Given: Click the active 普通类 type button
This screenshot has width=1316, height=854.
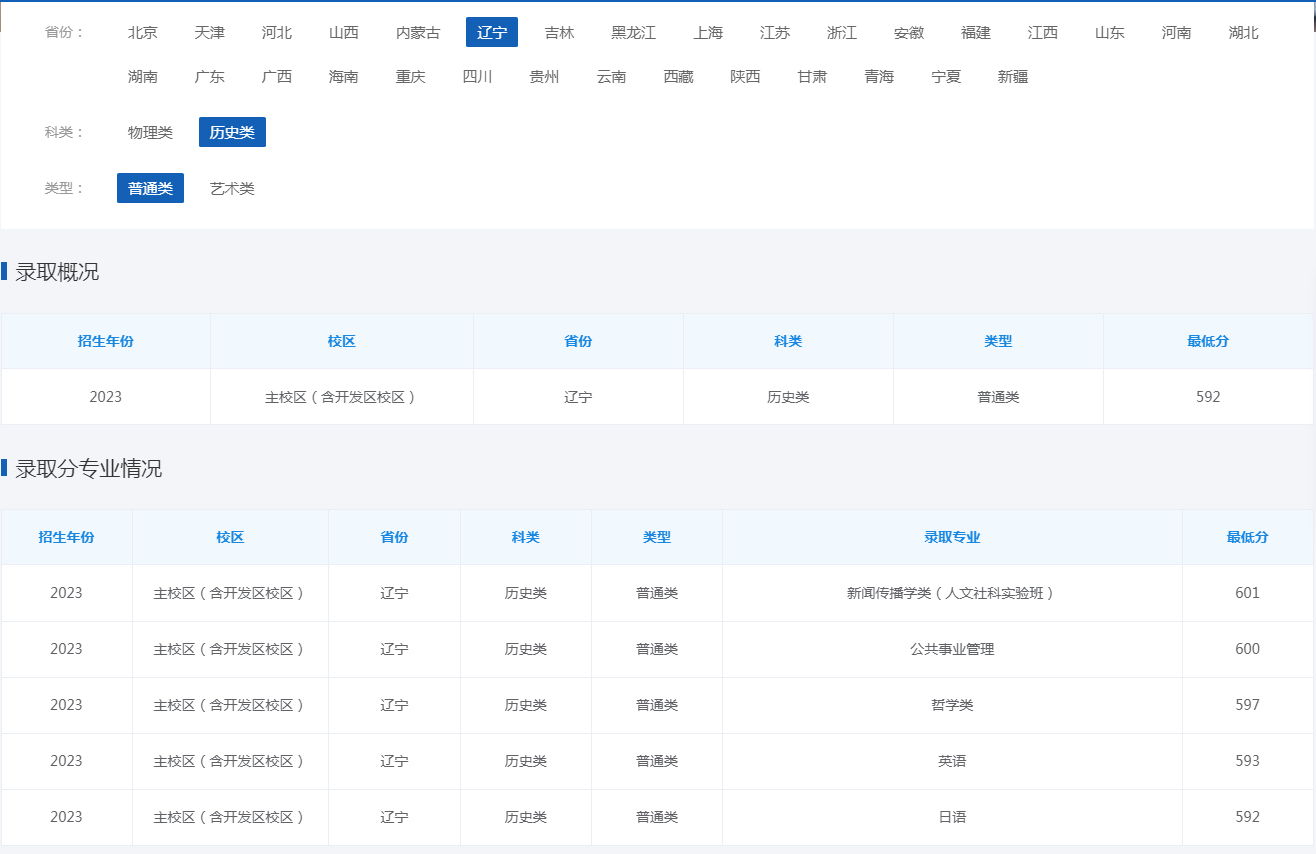Looking at the screenshot, I should click(151, 189).
